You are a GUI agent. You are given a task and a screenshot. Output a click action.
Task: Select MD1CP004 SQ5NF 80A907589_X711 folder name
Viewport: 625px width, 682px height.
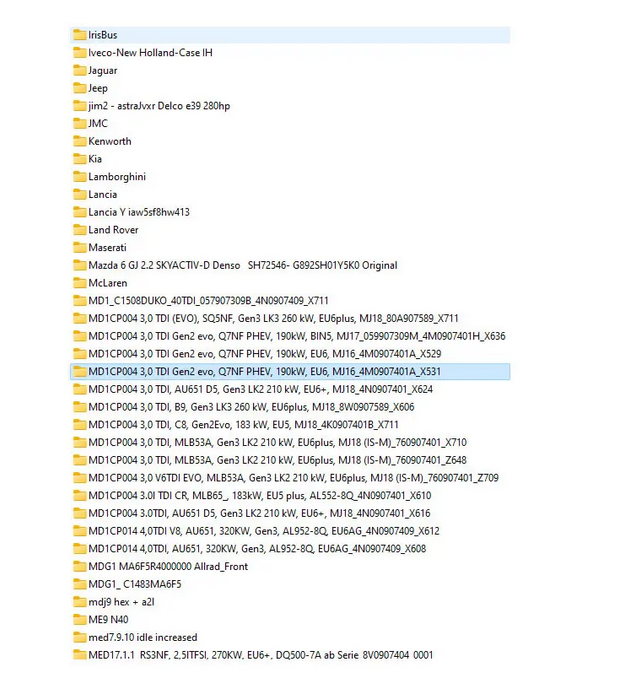click(x=274, y=319)
